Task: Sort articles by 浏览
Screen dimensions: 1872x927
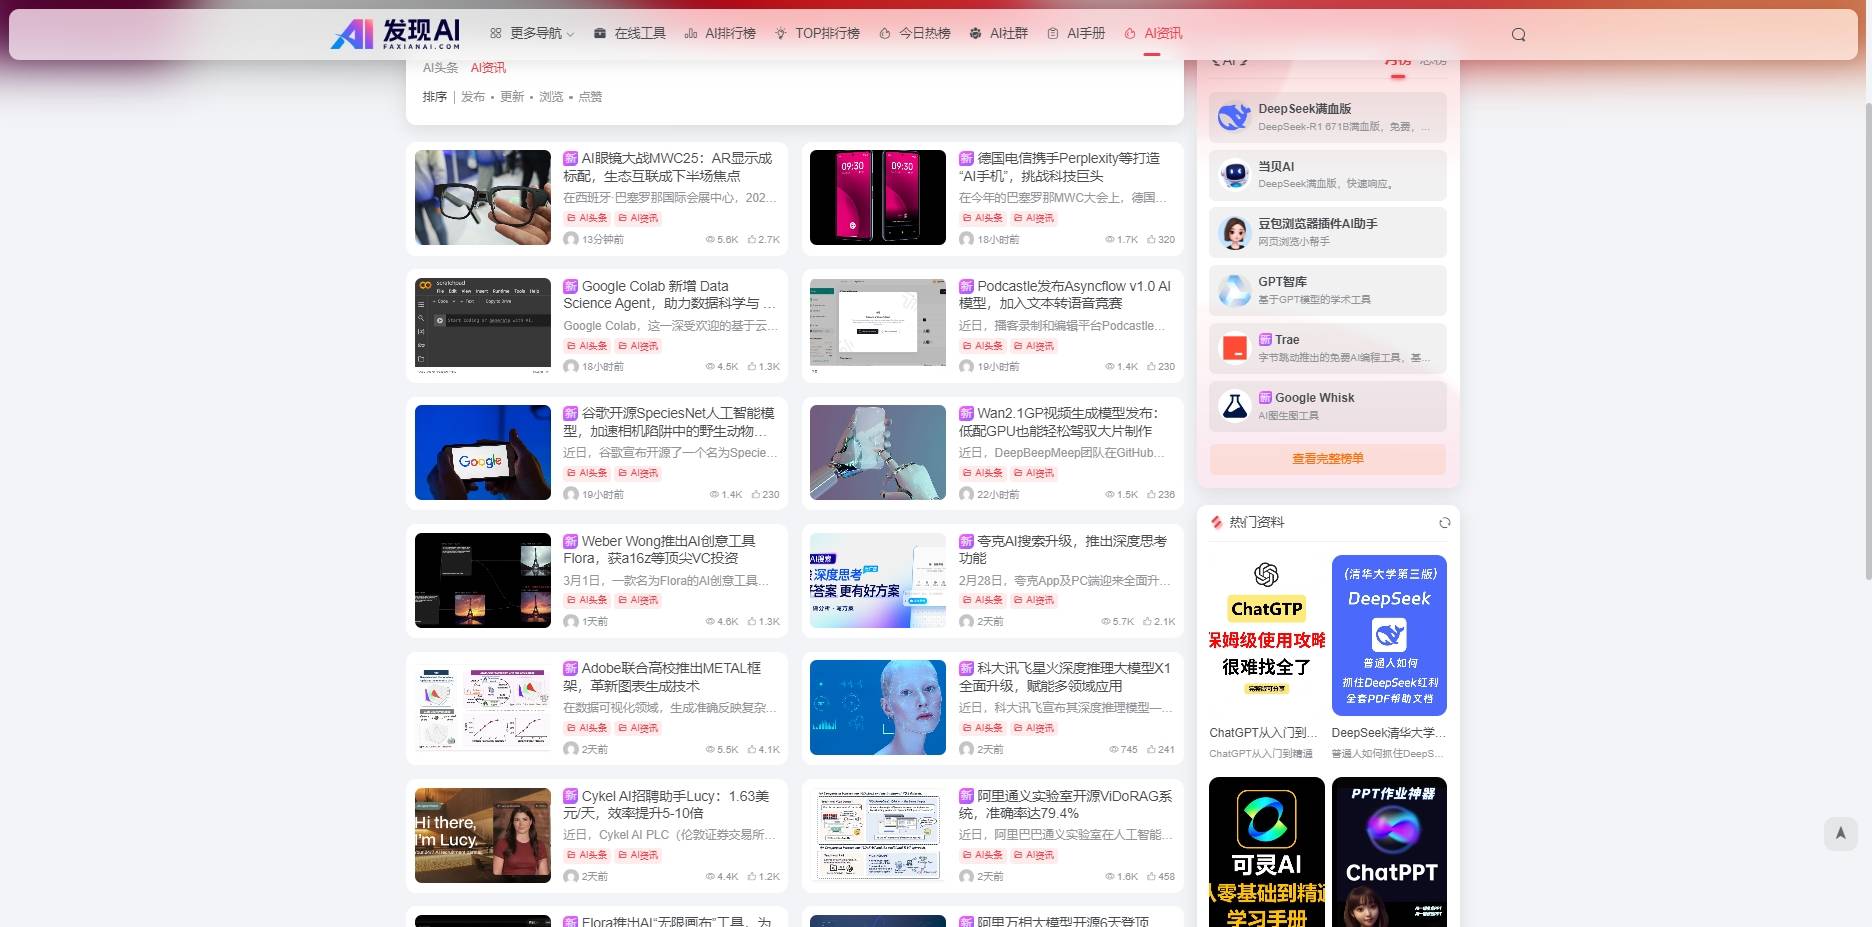Action: [551, 97]
